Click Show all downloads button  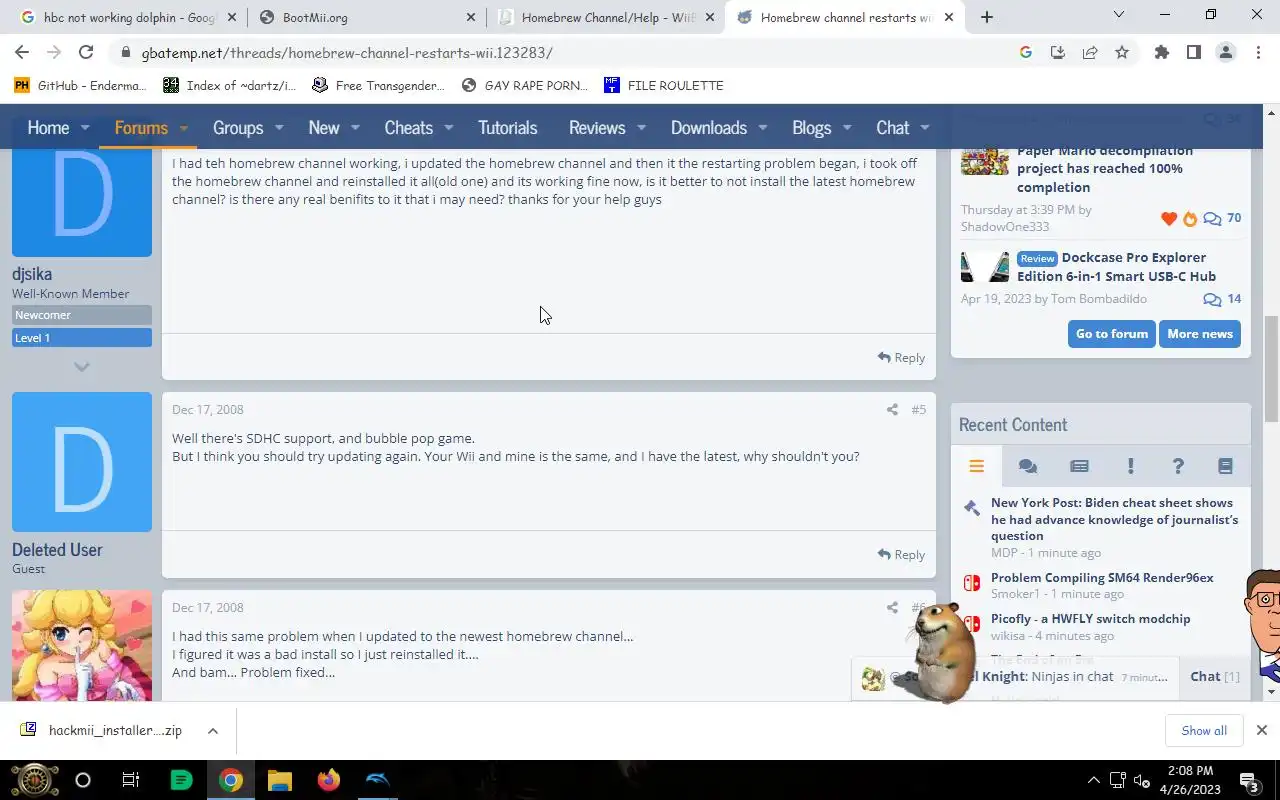pyautogui.click(x=1204, y=731)
